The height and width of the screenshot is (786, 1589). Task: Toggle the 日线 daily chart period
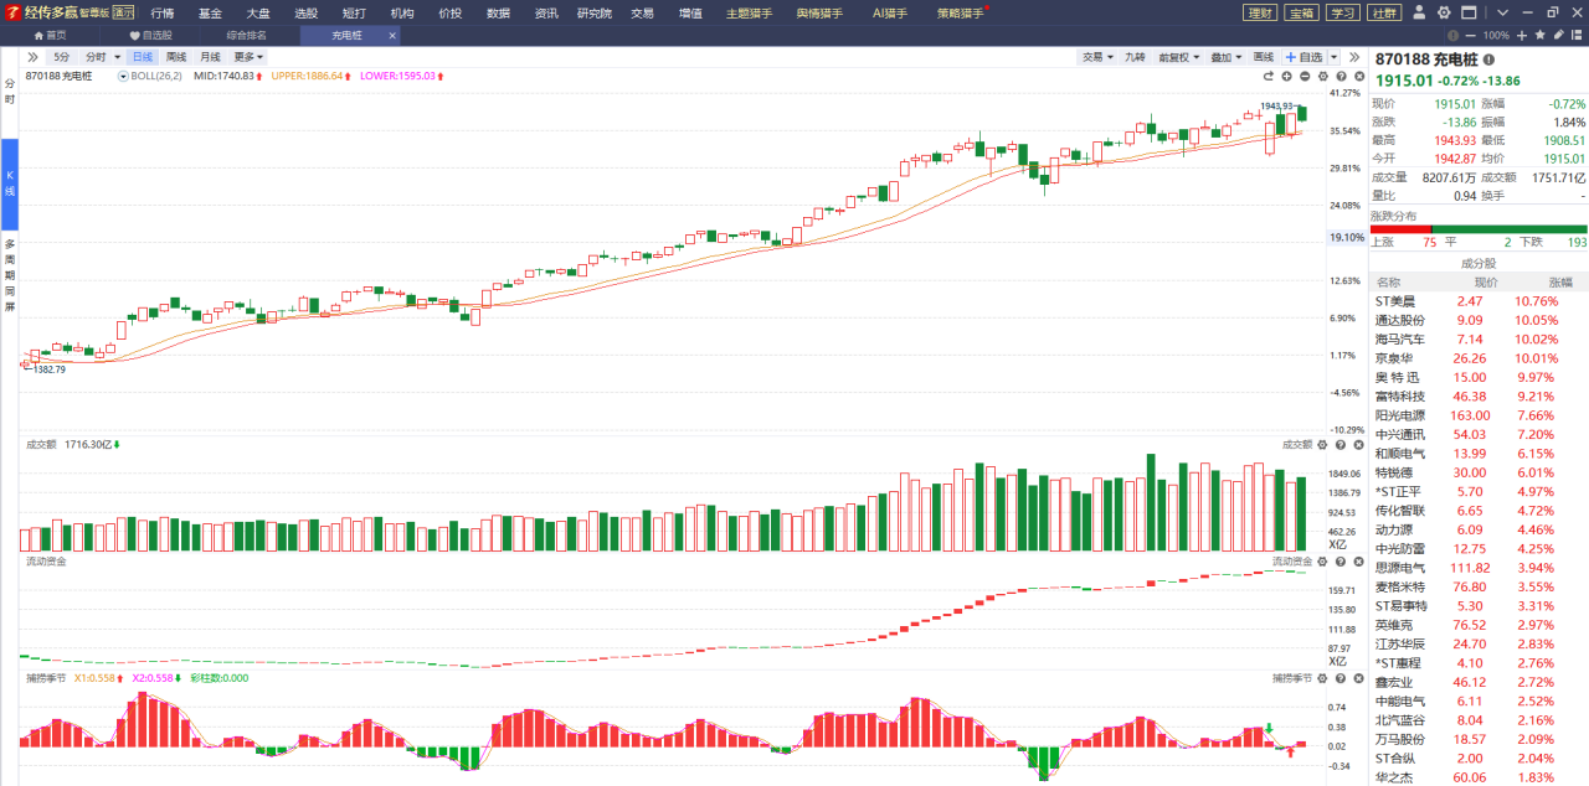[143, 57]
